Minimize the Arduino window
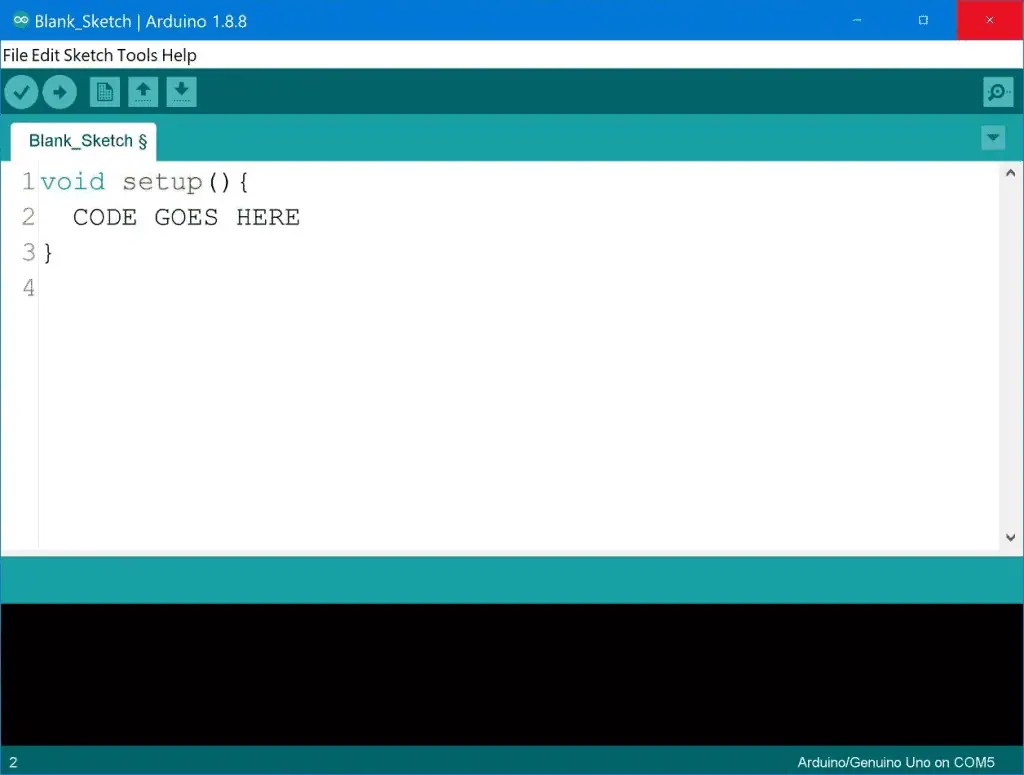 tap(857, 20)
